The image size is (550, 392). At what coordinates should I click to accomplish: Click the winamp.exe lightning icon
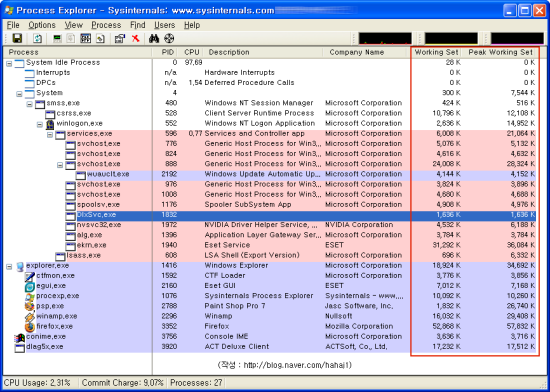[30, 317]
